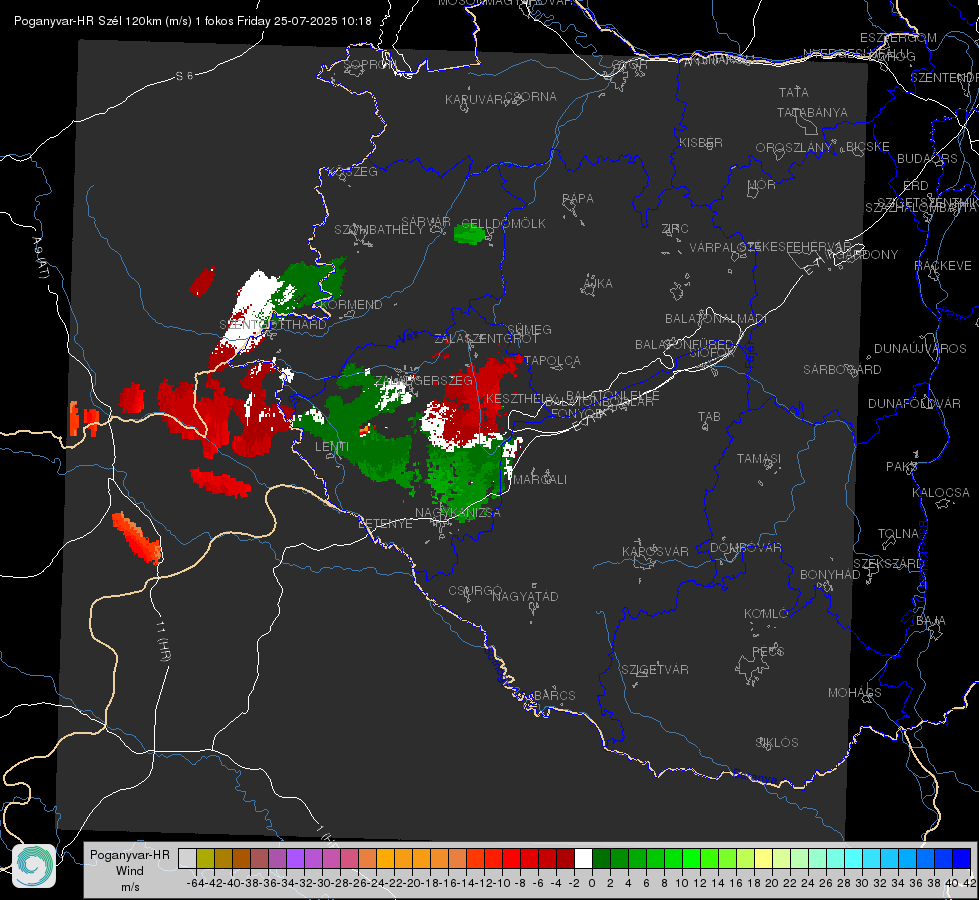Click the swirl logo icon beside the legend
979x900 pixels.
(x=34, y=866)
